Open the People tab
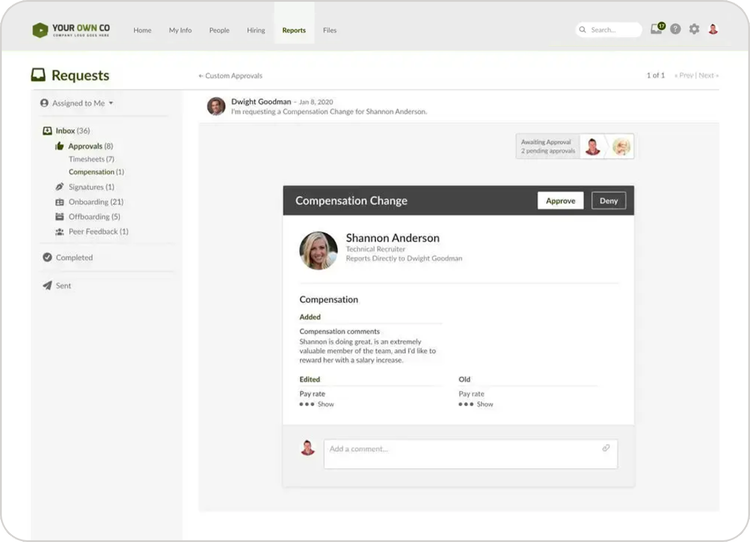The height and width of the screenshot is (542, 750). tap(219, 30)
